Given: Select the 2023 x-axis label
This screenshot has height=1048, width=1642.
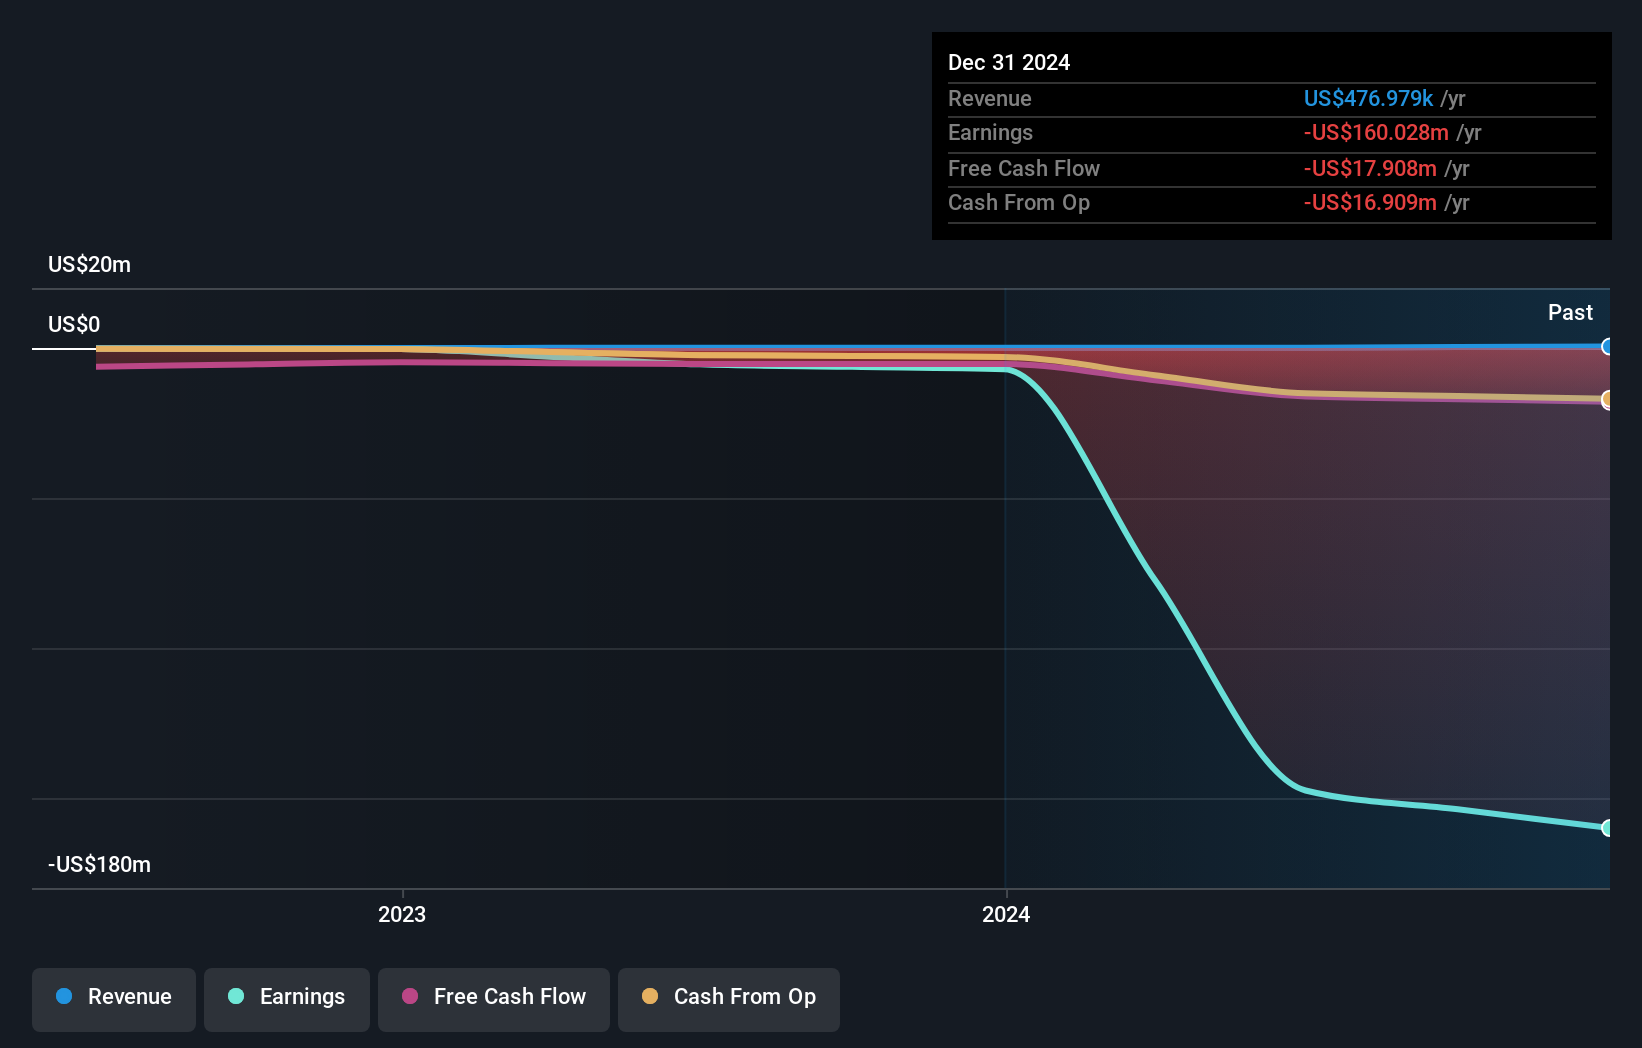Looking at the screenshot, I should [x=402, y=914].
